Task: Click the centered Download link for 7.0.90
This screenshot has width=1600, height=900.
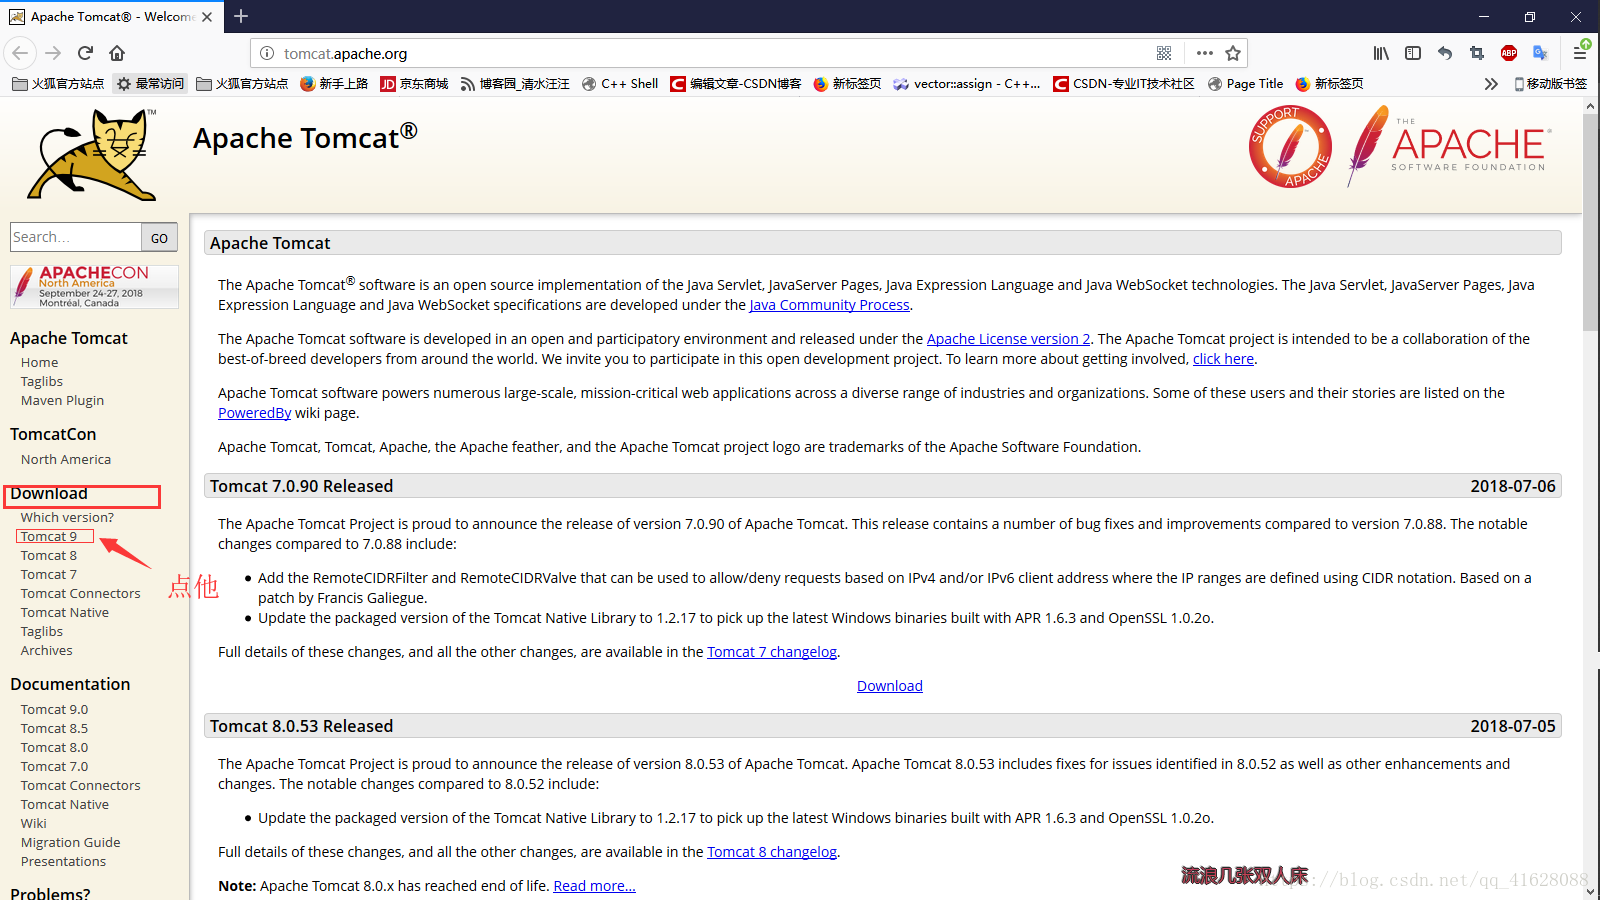Action: 890,686
